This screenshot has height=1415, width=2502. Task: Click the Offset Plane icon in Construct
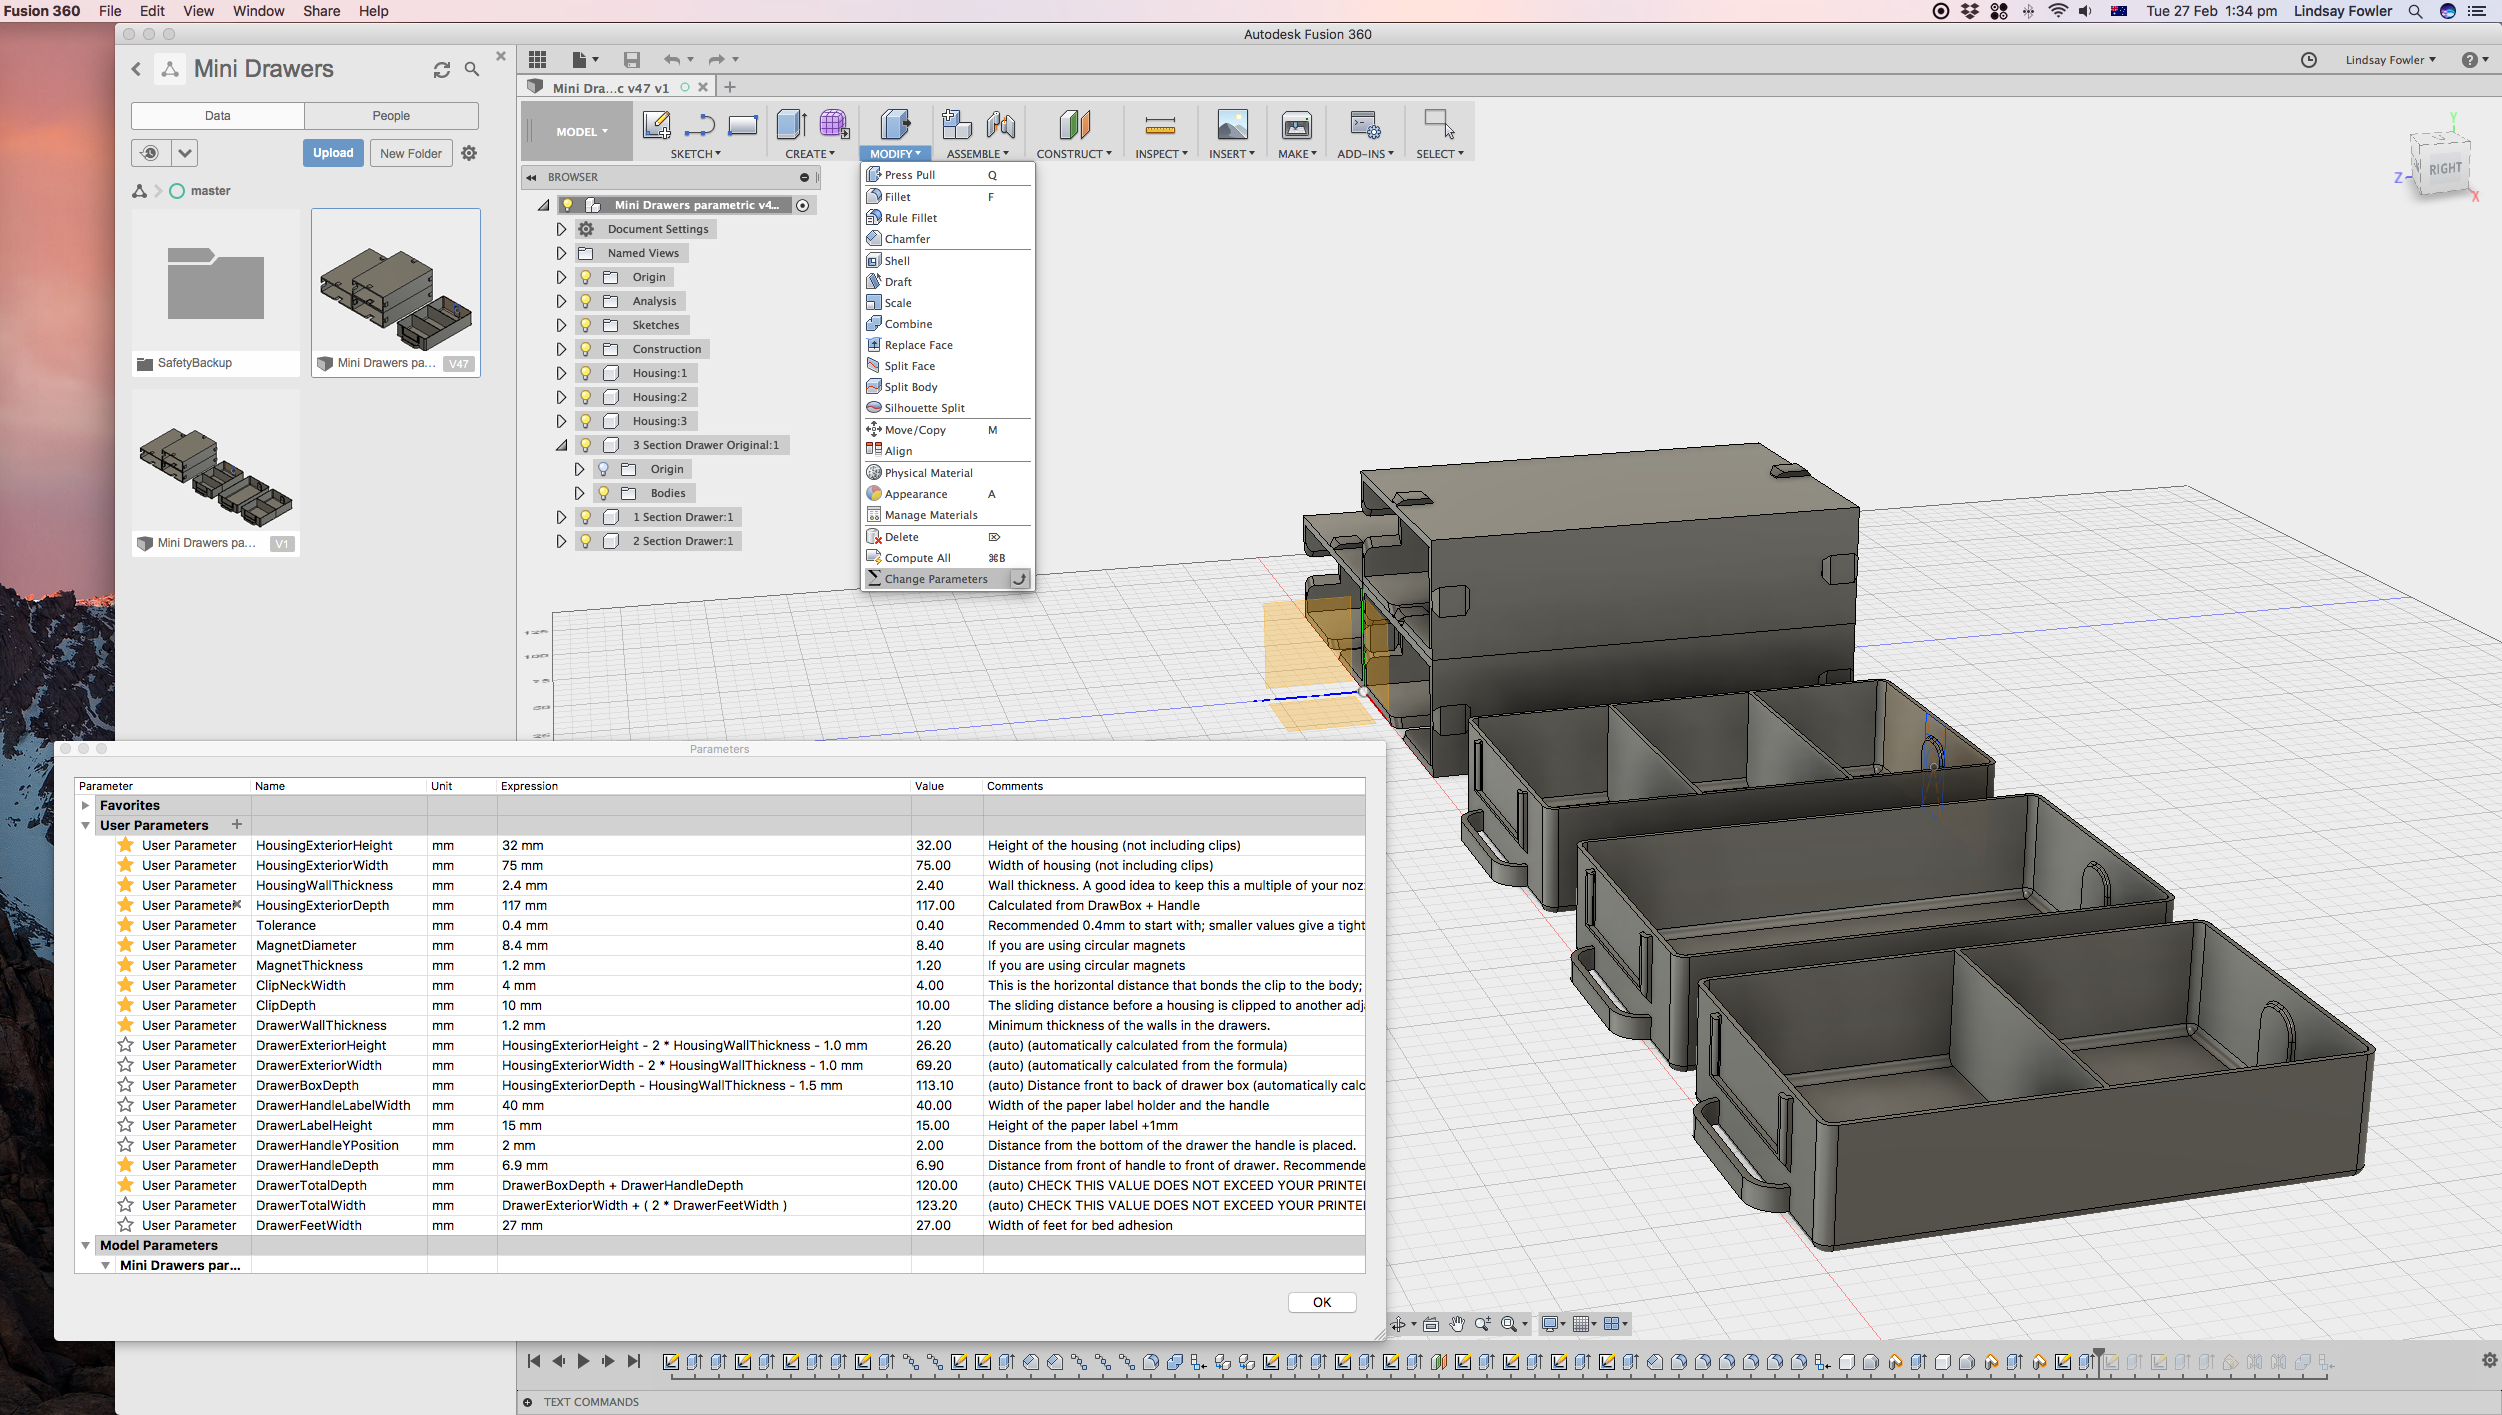(1074, 125)
